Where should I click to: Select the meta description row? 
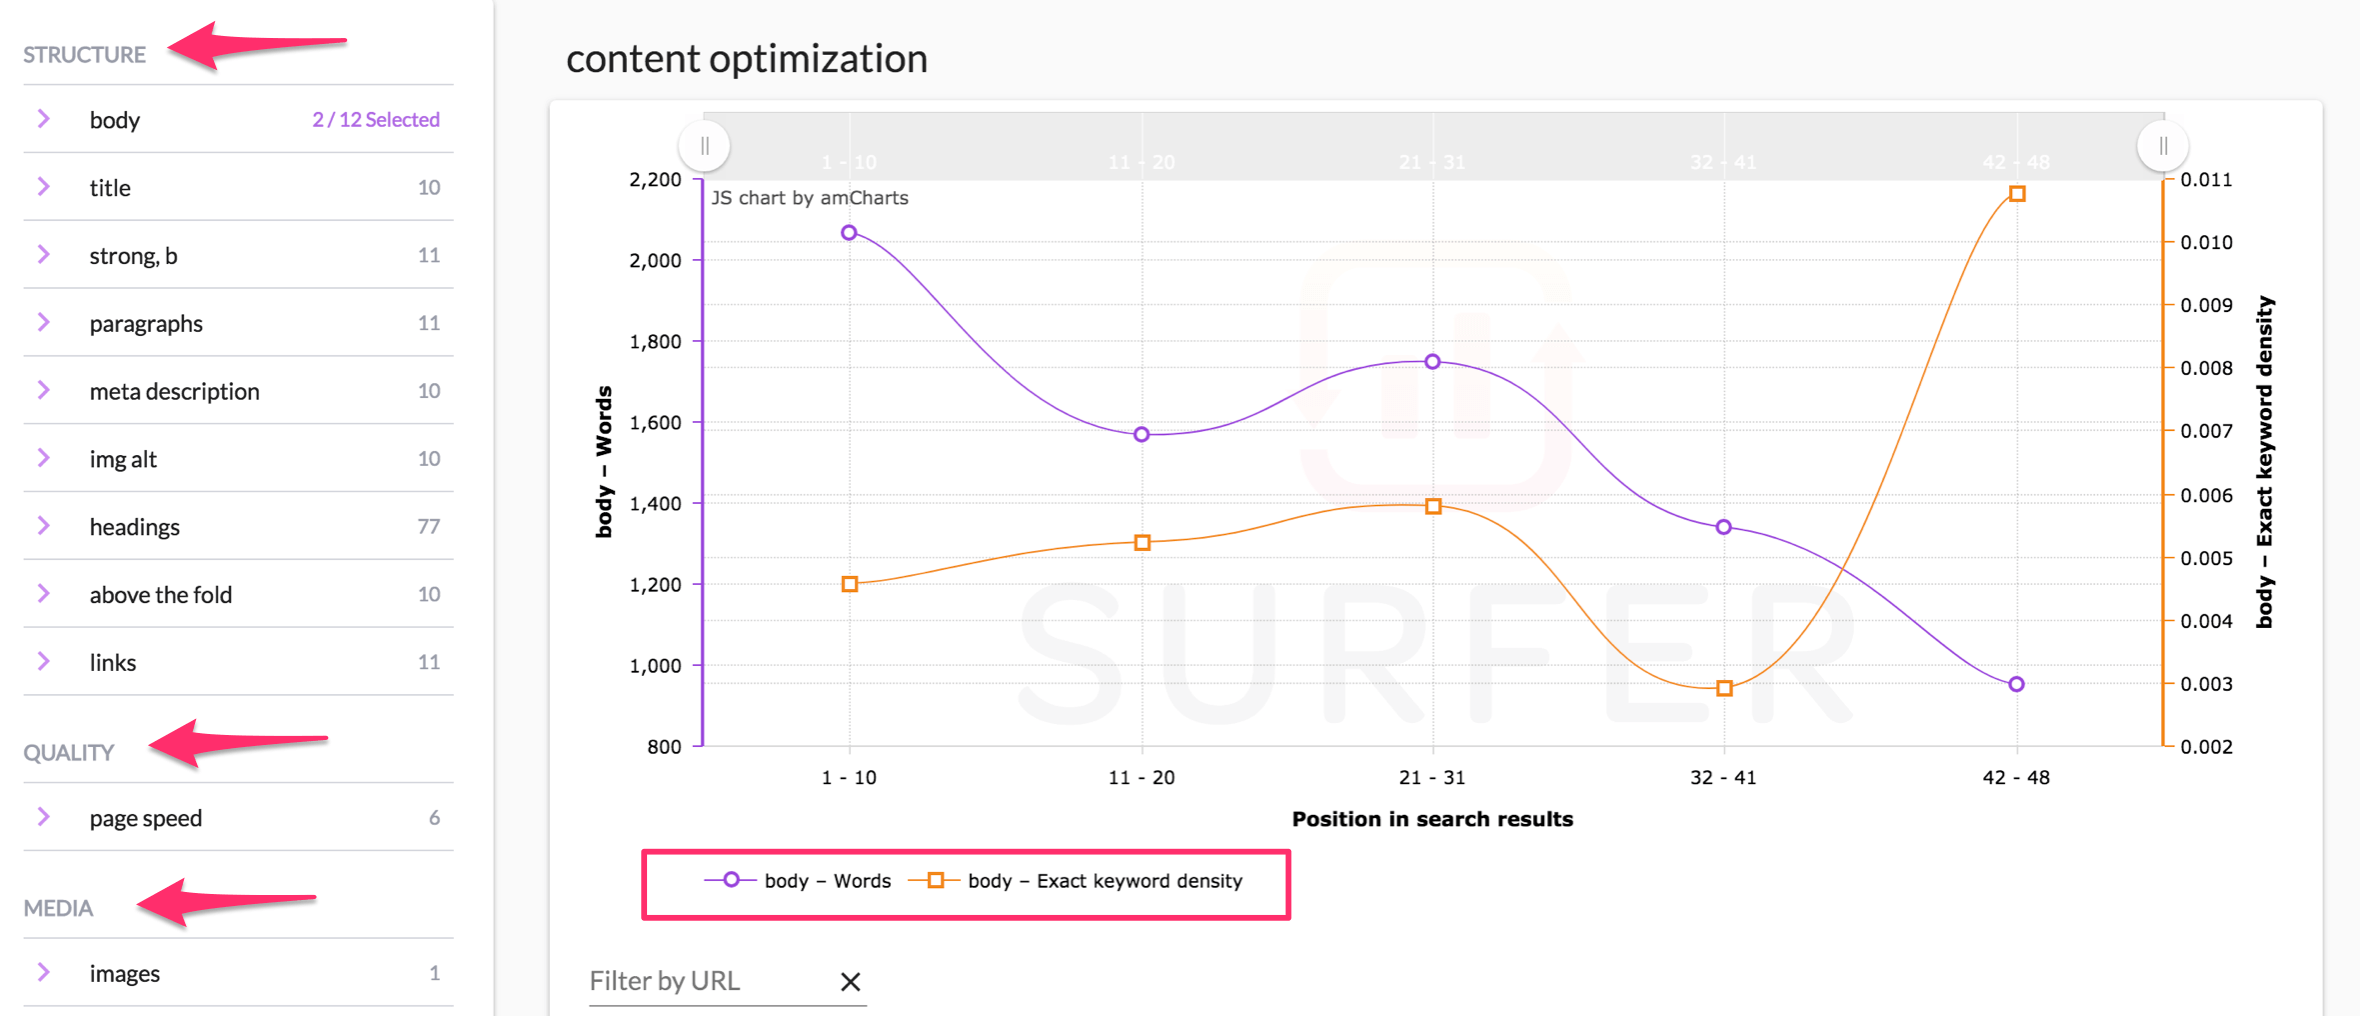coord(238,391)
